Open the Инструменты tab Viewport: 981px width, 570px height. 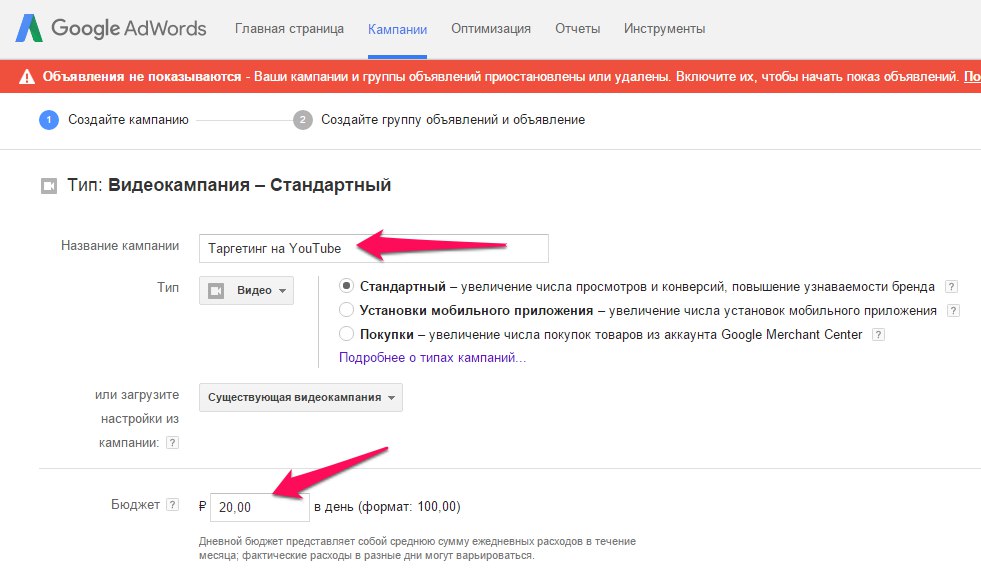pyautogui.click(x=664, y=29)
